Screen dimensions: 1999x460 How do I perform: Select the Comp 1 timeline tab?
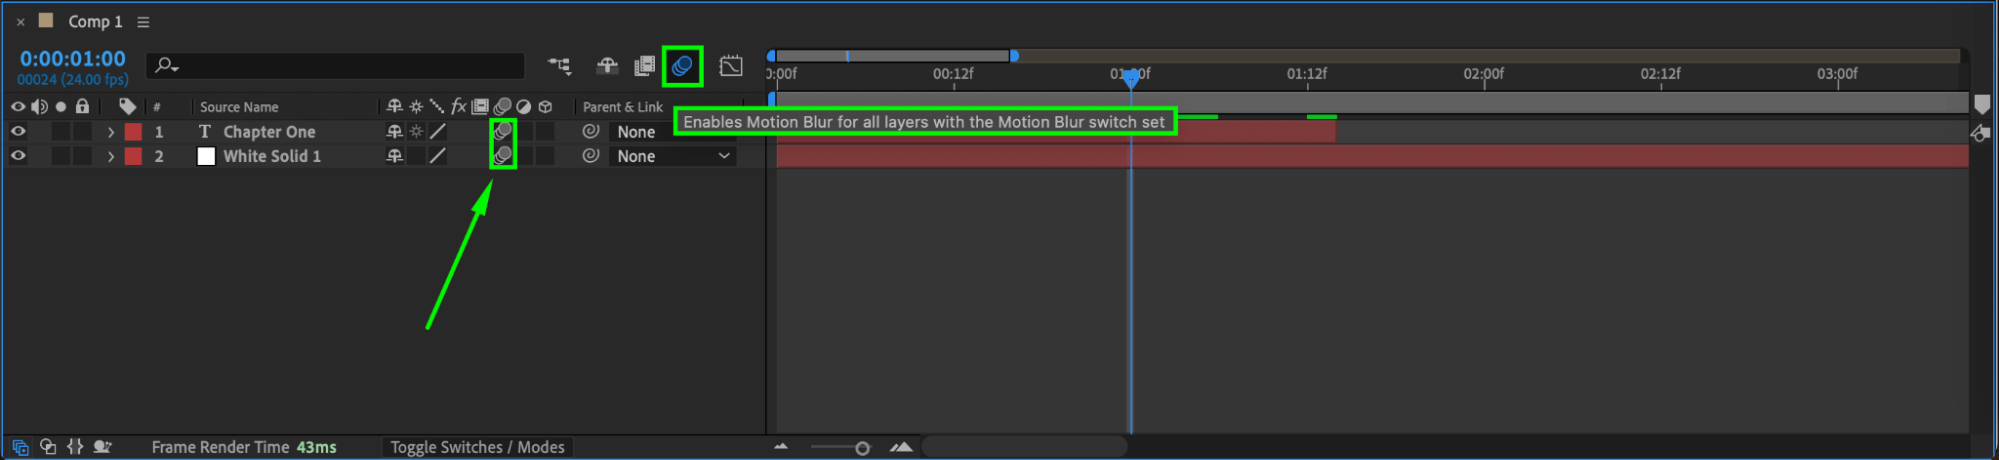tap(95, 21)
